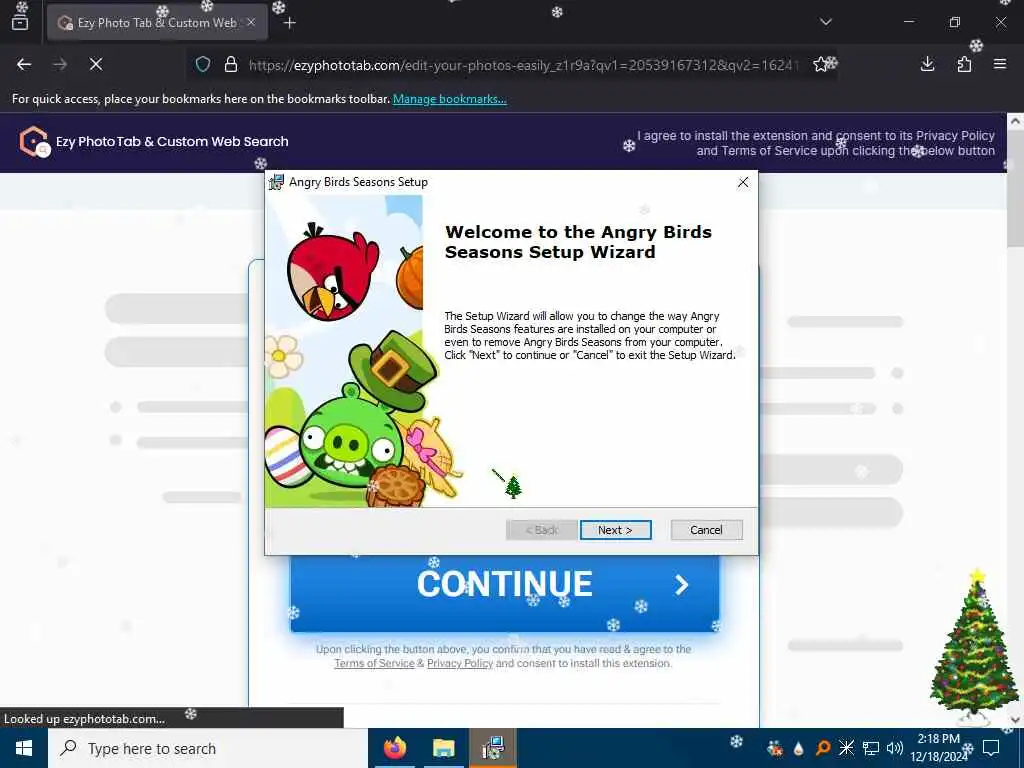The width and height of the screenshot is (1024, 768).
Task: Show site security padlock info
Action: [x=231, y=64]
